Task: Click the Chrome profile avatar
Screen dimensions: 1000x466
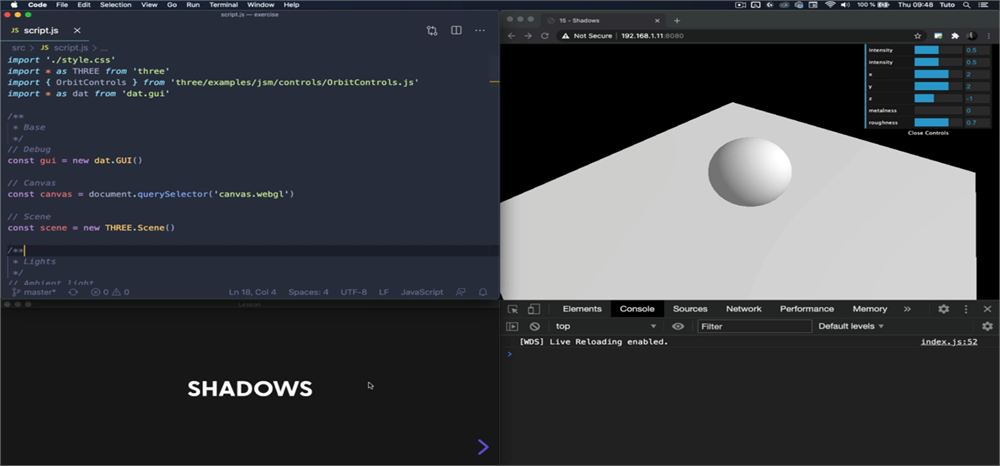Action: pos(971,36)
